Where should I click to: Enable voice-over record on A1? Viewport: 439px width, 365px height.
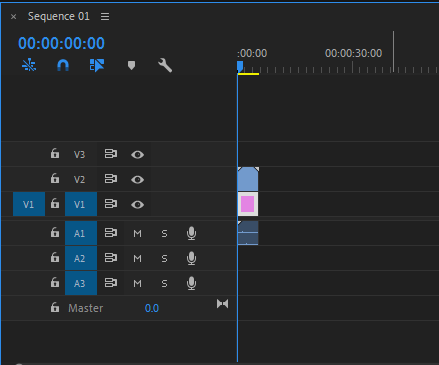pyautogui.click(x=191, y=233)
